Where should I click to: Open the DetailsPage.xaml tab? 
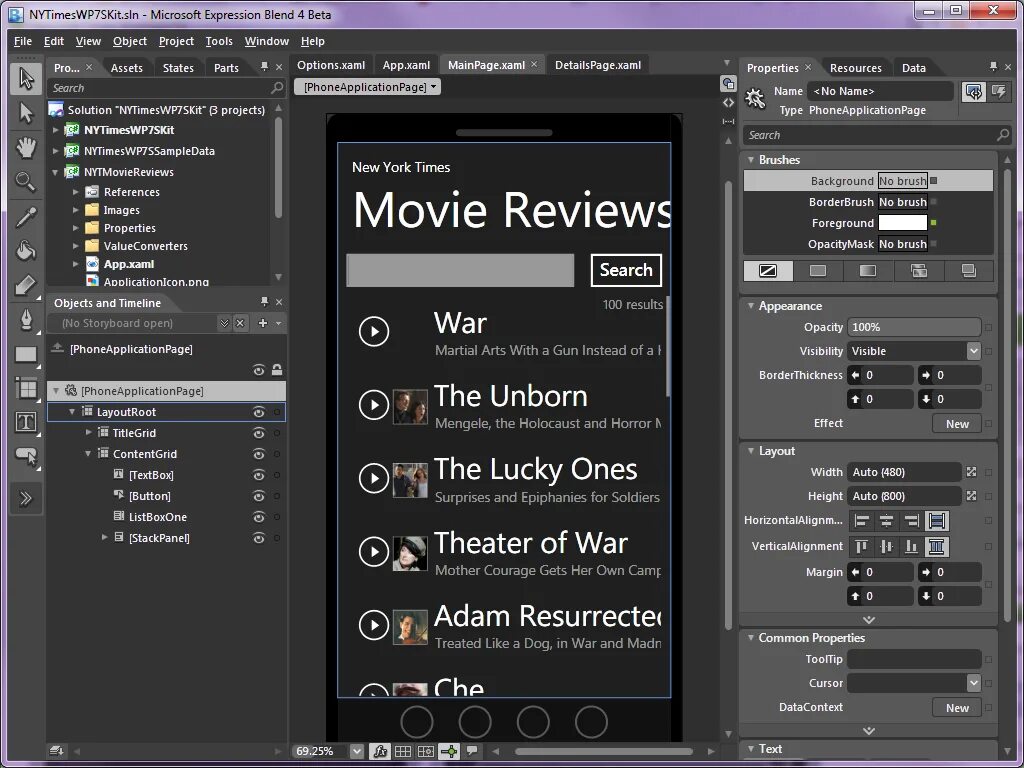[598, 65]
